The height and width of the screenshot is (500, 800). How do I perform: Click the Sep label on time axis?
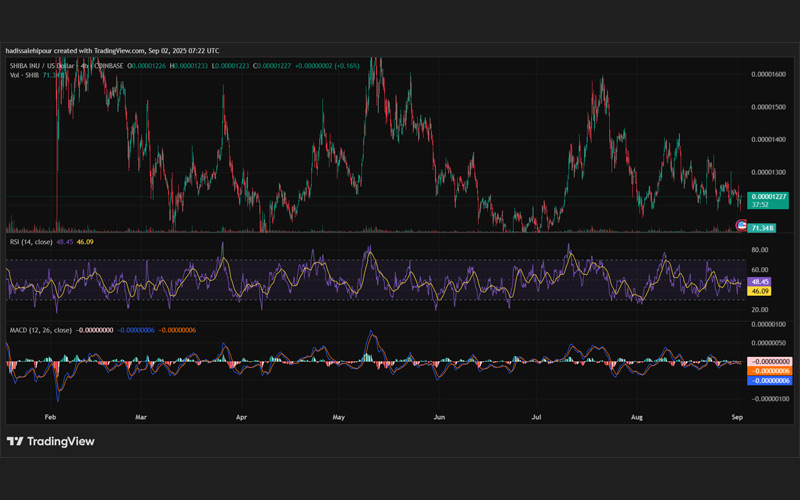[737, 417]
